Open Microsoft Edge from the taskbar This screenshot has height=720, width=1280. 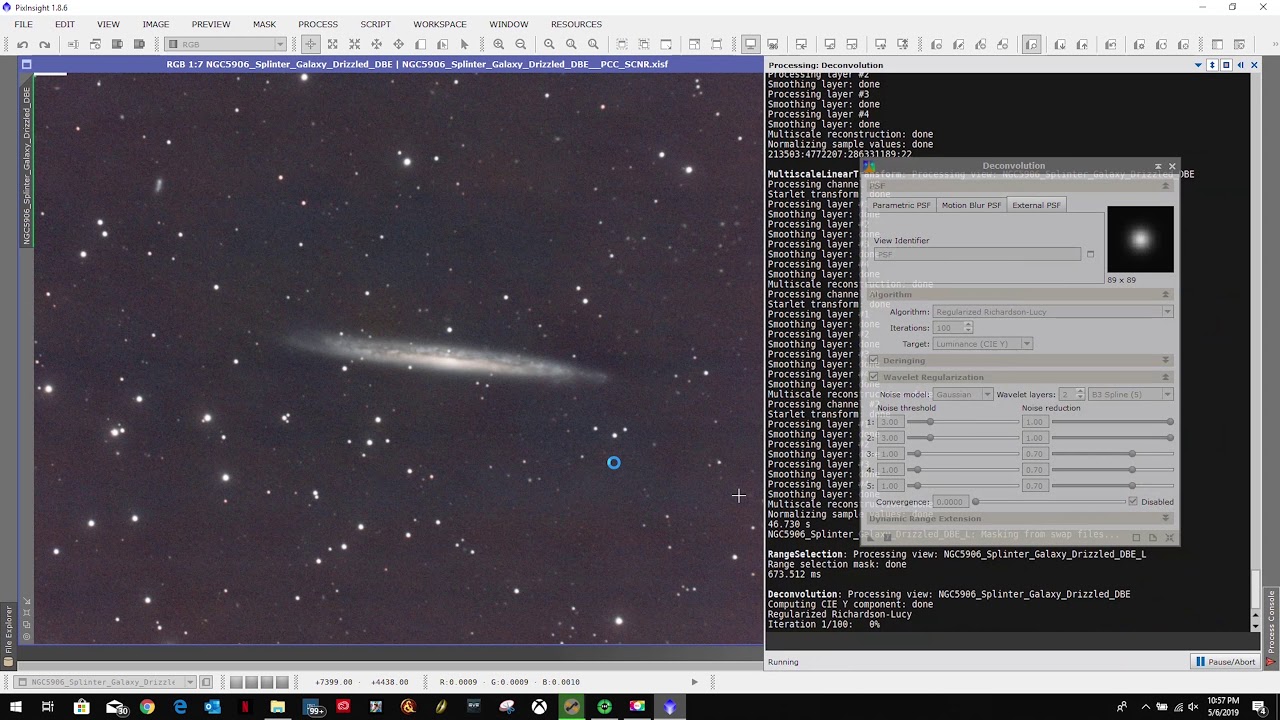(180, 707)
